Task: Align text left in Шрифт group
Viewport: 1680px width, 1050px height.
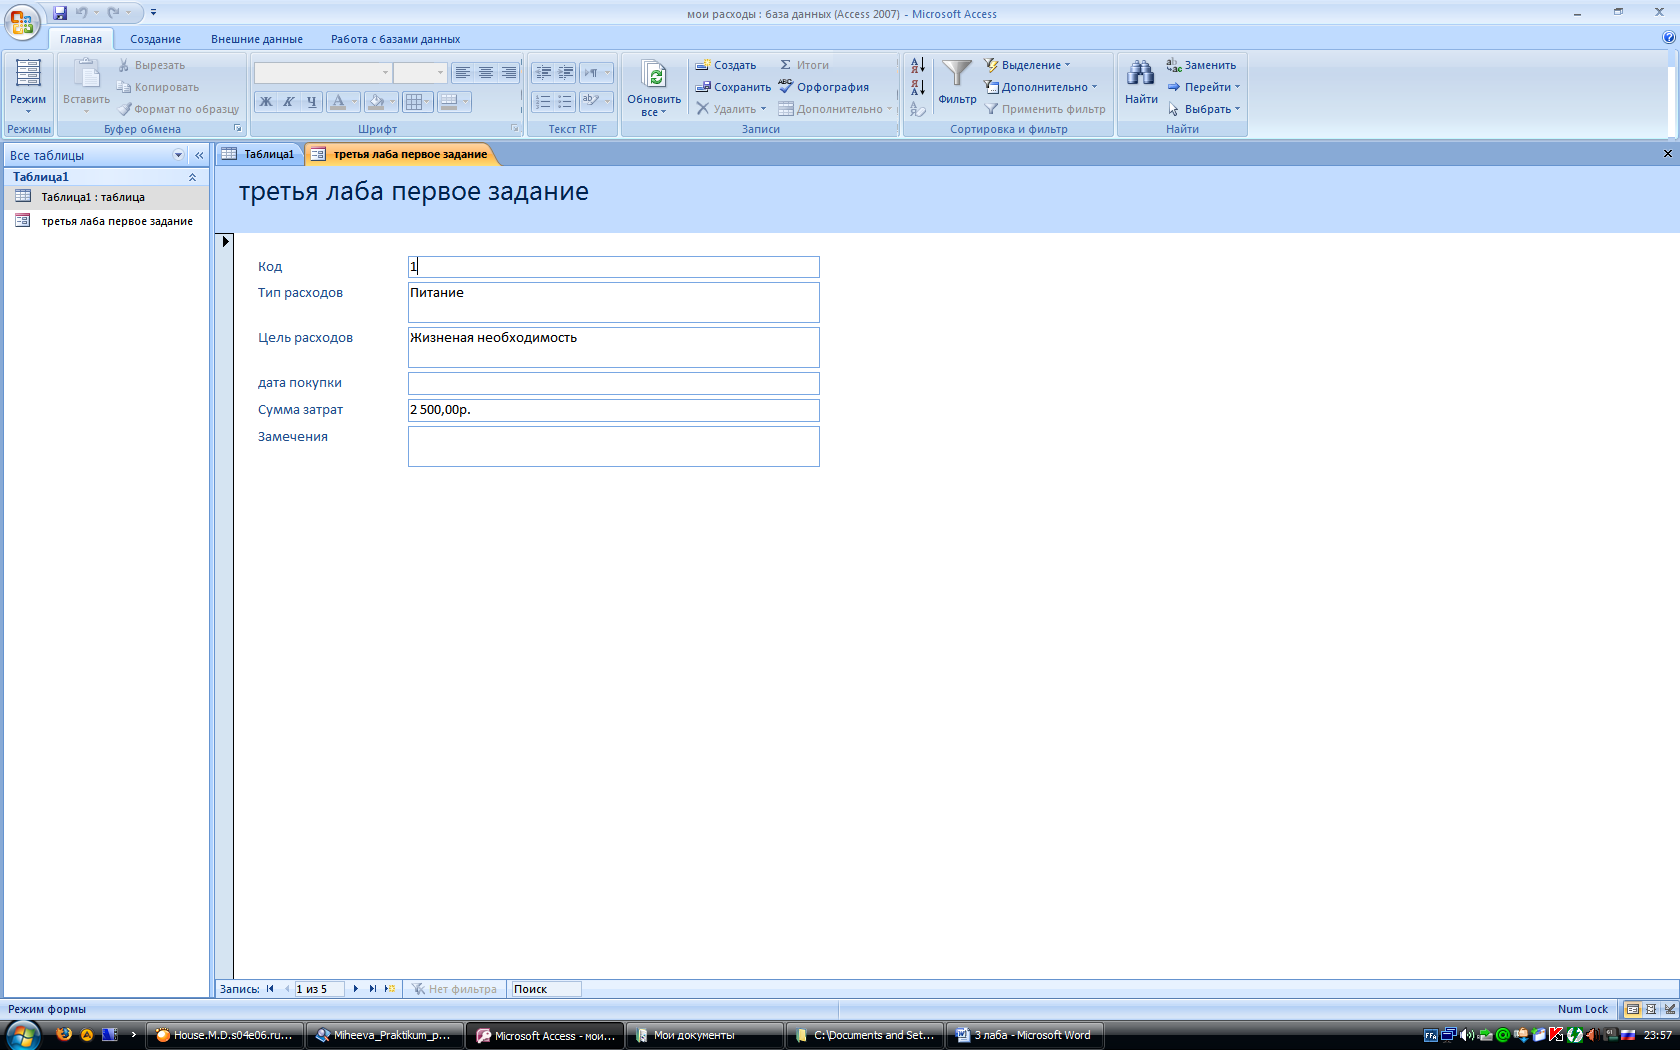Action: (463, 73)
